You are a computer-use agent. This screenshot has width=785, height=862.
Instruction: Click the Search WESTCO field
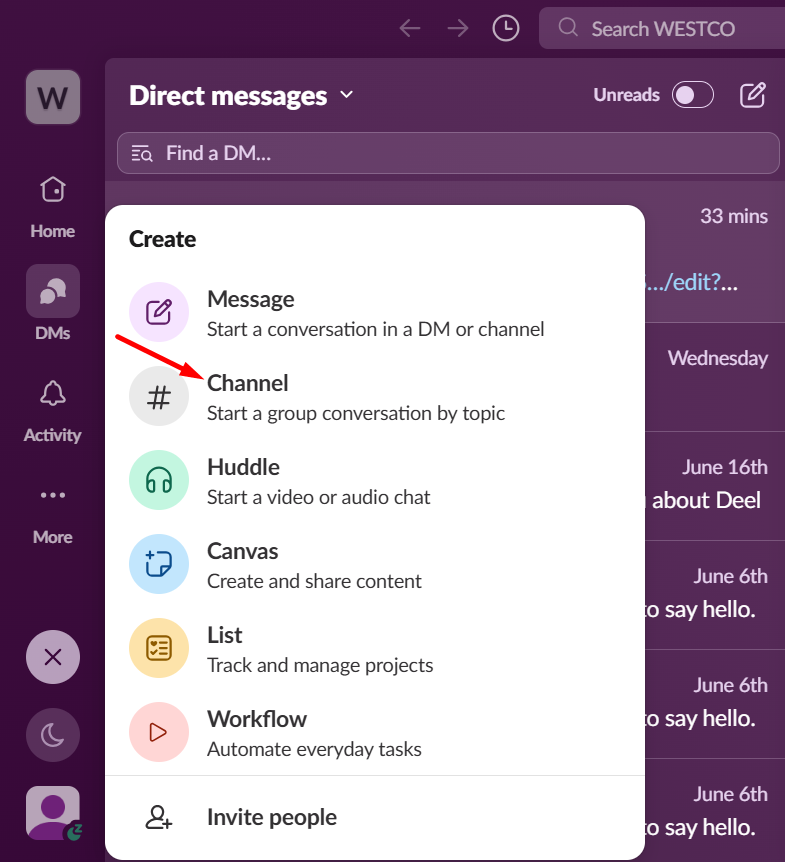point(662,28)
